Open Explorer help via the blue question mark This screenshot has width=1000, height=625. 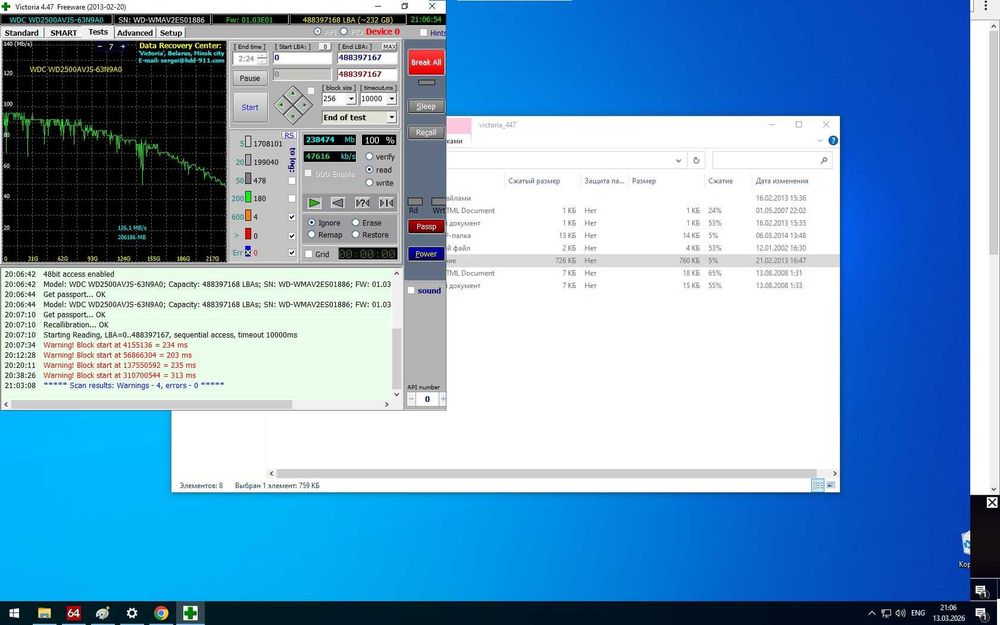tap(833, 140)
